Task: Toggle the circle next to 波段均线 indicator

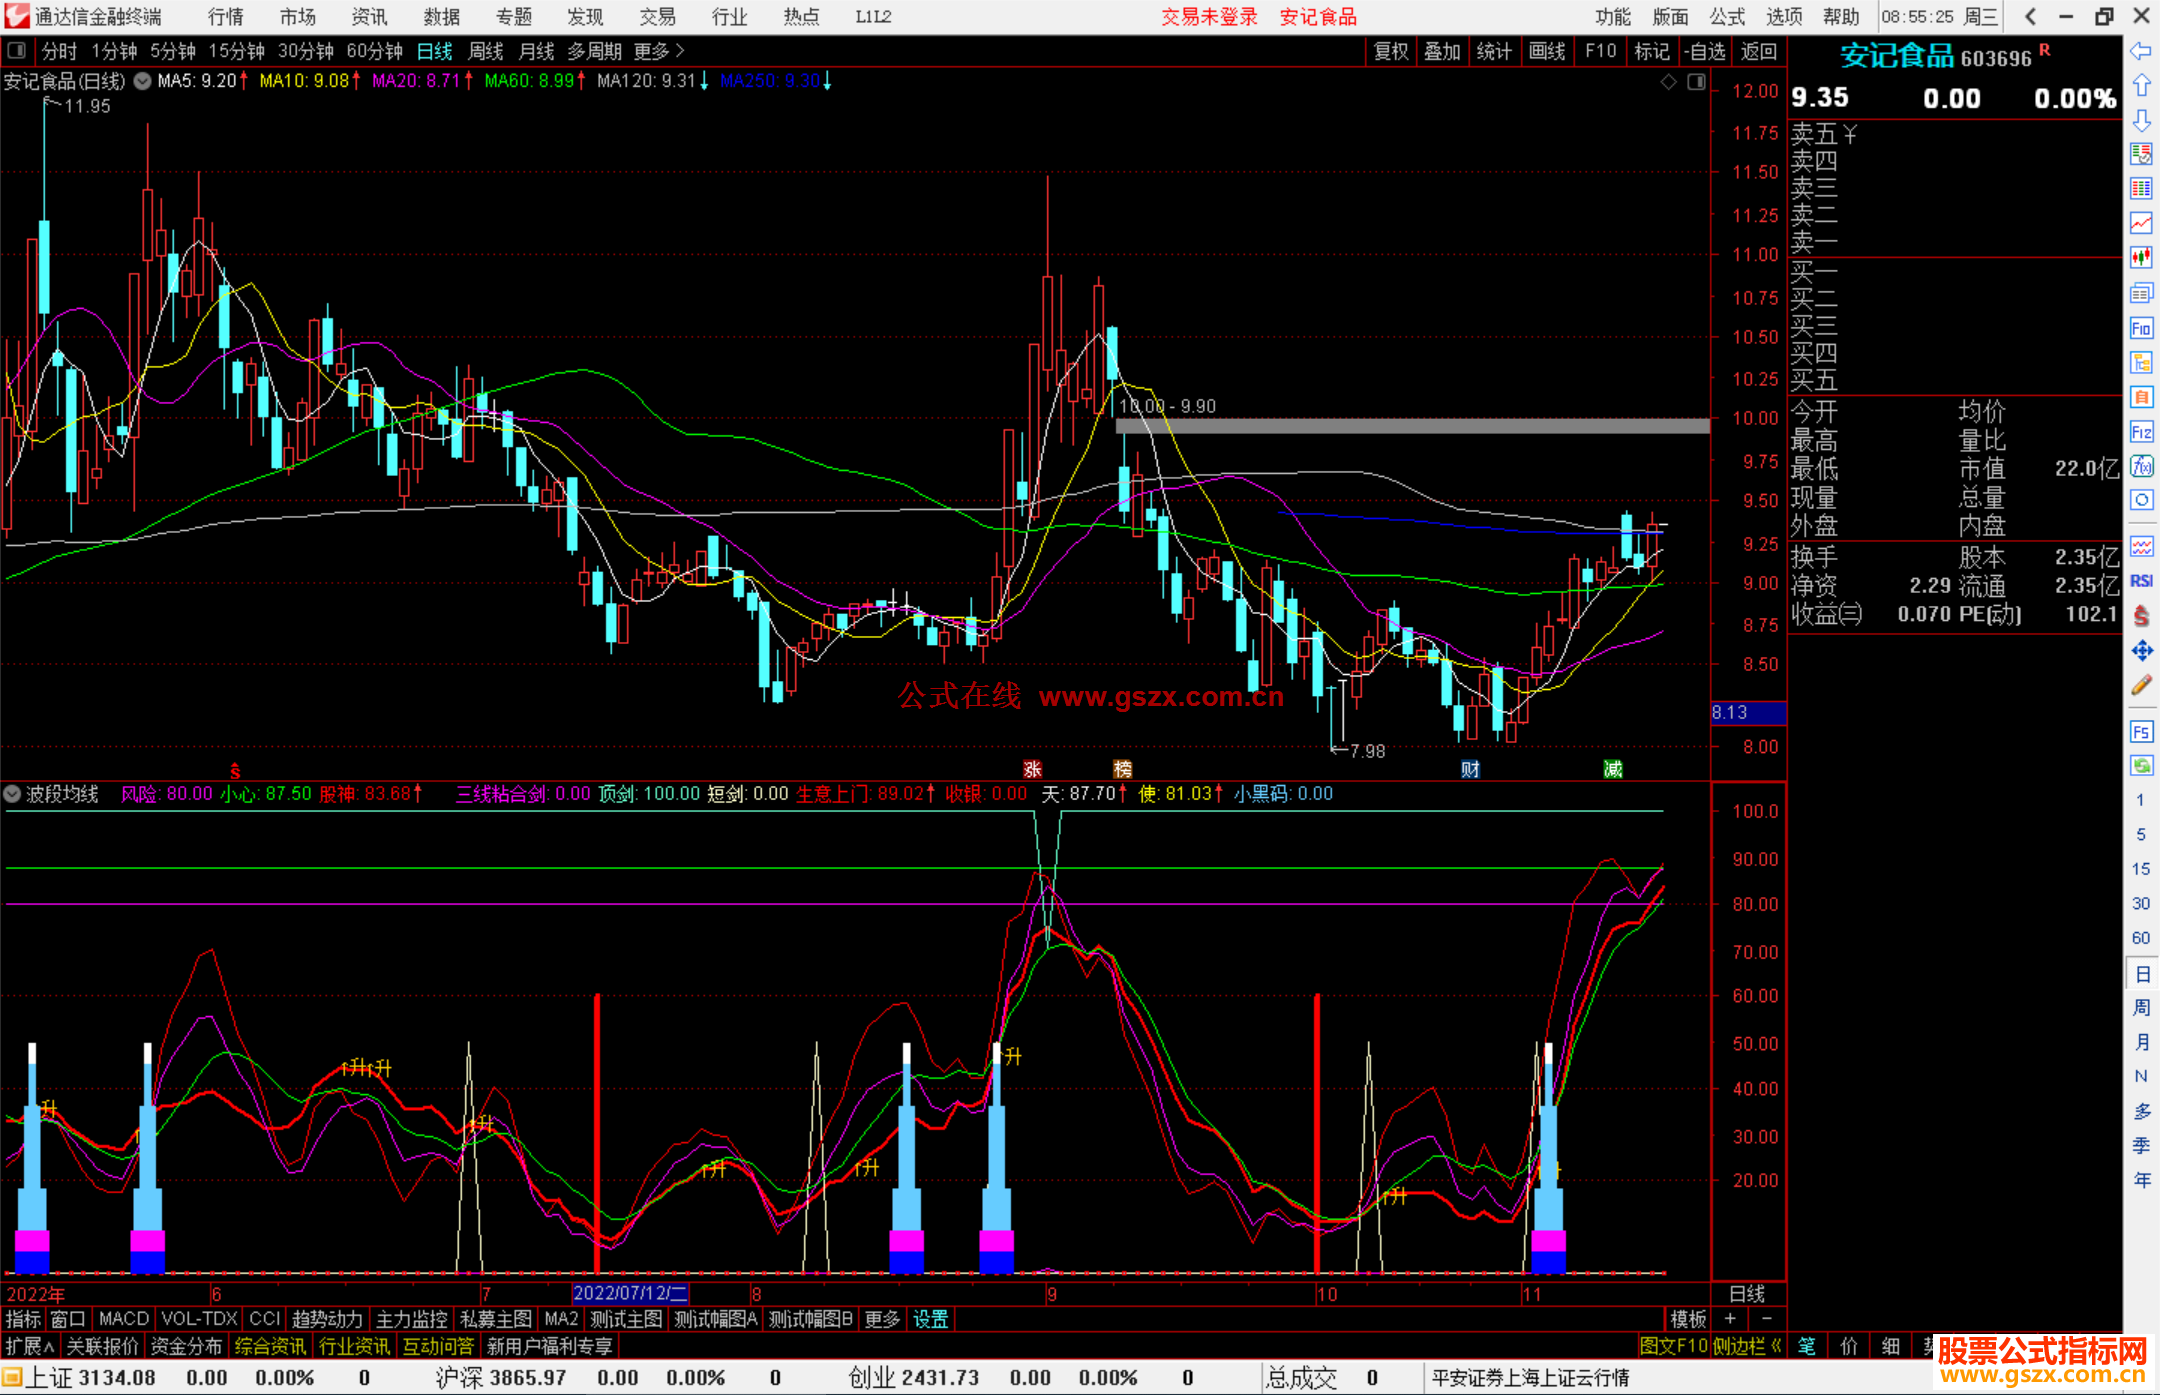Action: [x=12, y=794]
